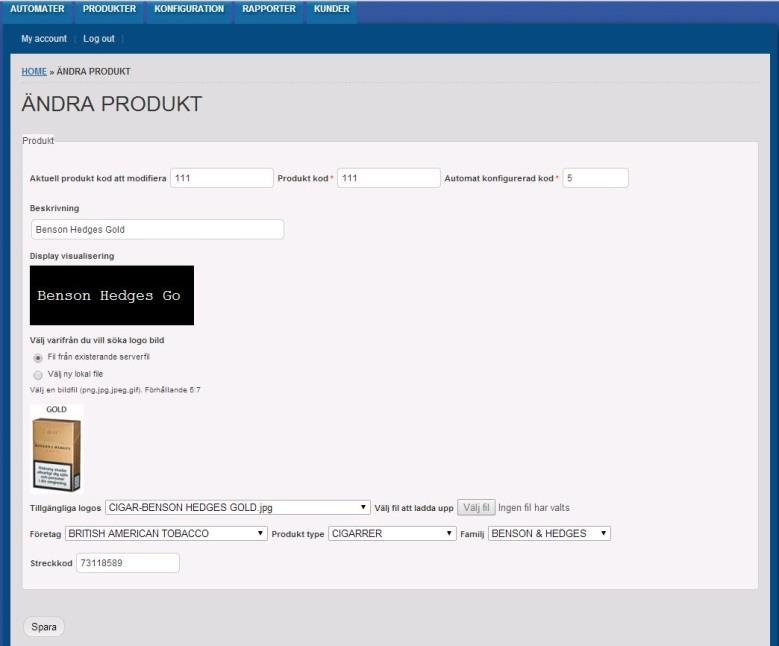Select Välj ny lokal file radio

click(38, 375)
